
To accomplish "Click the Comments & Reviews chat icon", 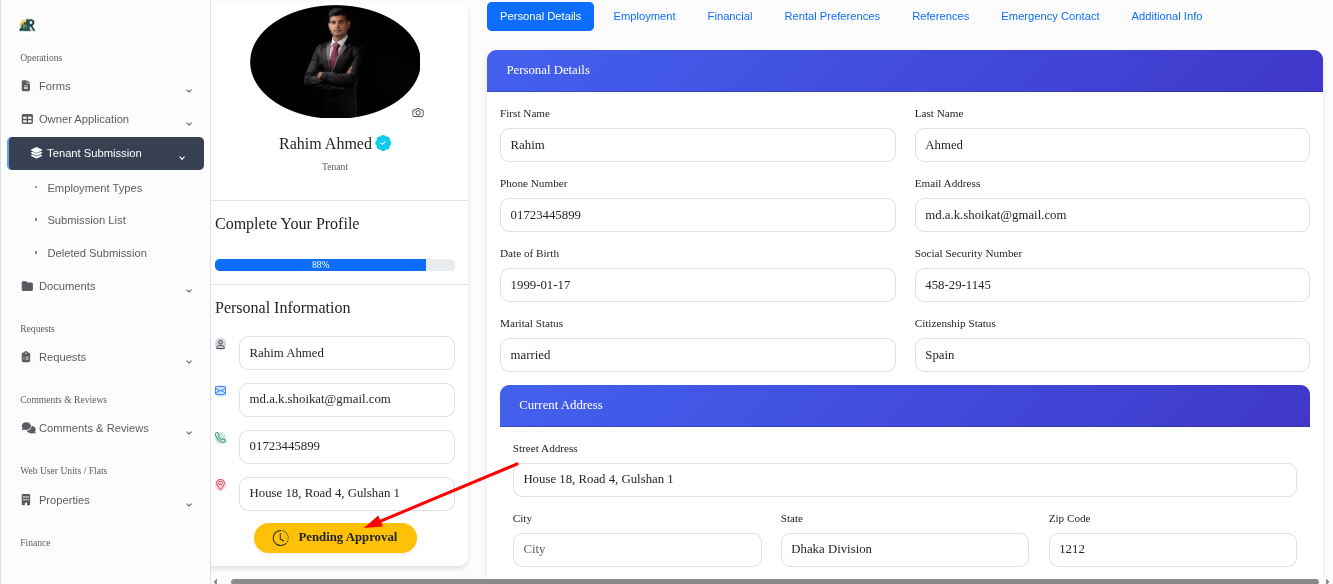I will [26, 428].
